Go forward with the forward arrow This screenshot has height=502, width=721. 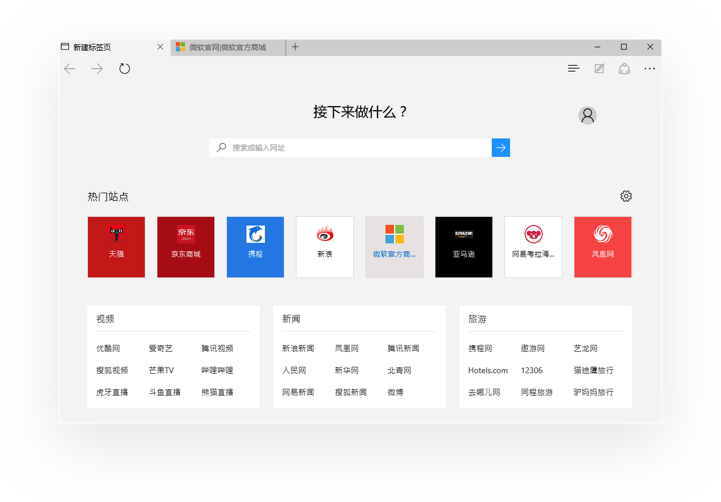point(97,69)
